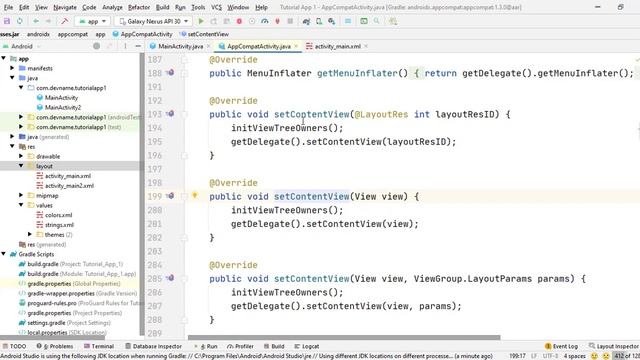Open the AVD Manager device icon
The image size is (640, 360).
[x=319, y=21]
